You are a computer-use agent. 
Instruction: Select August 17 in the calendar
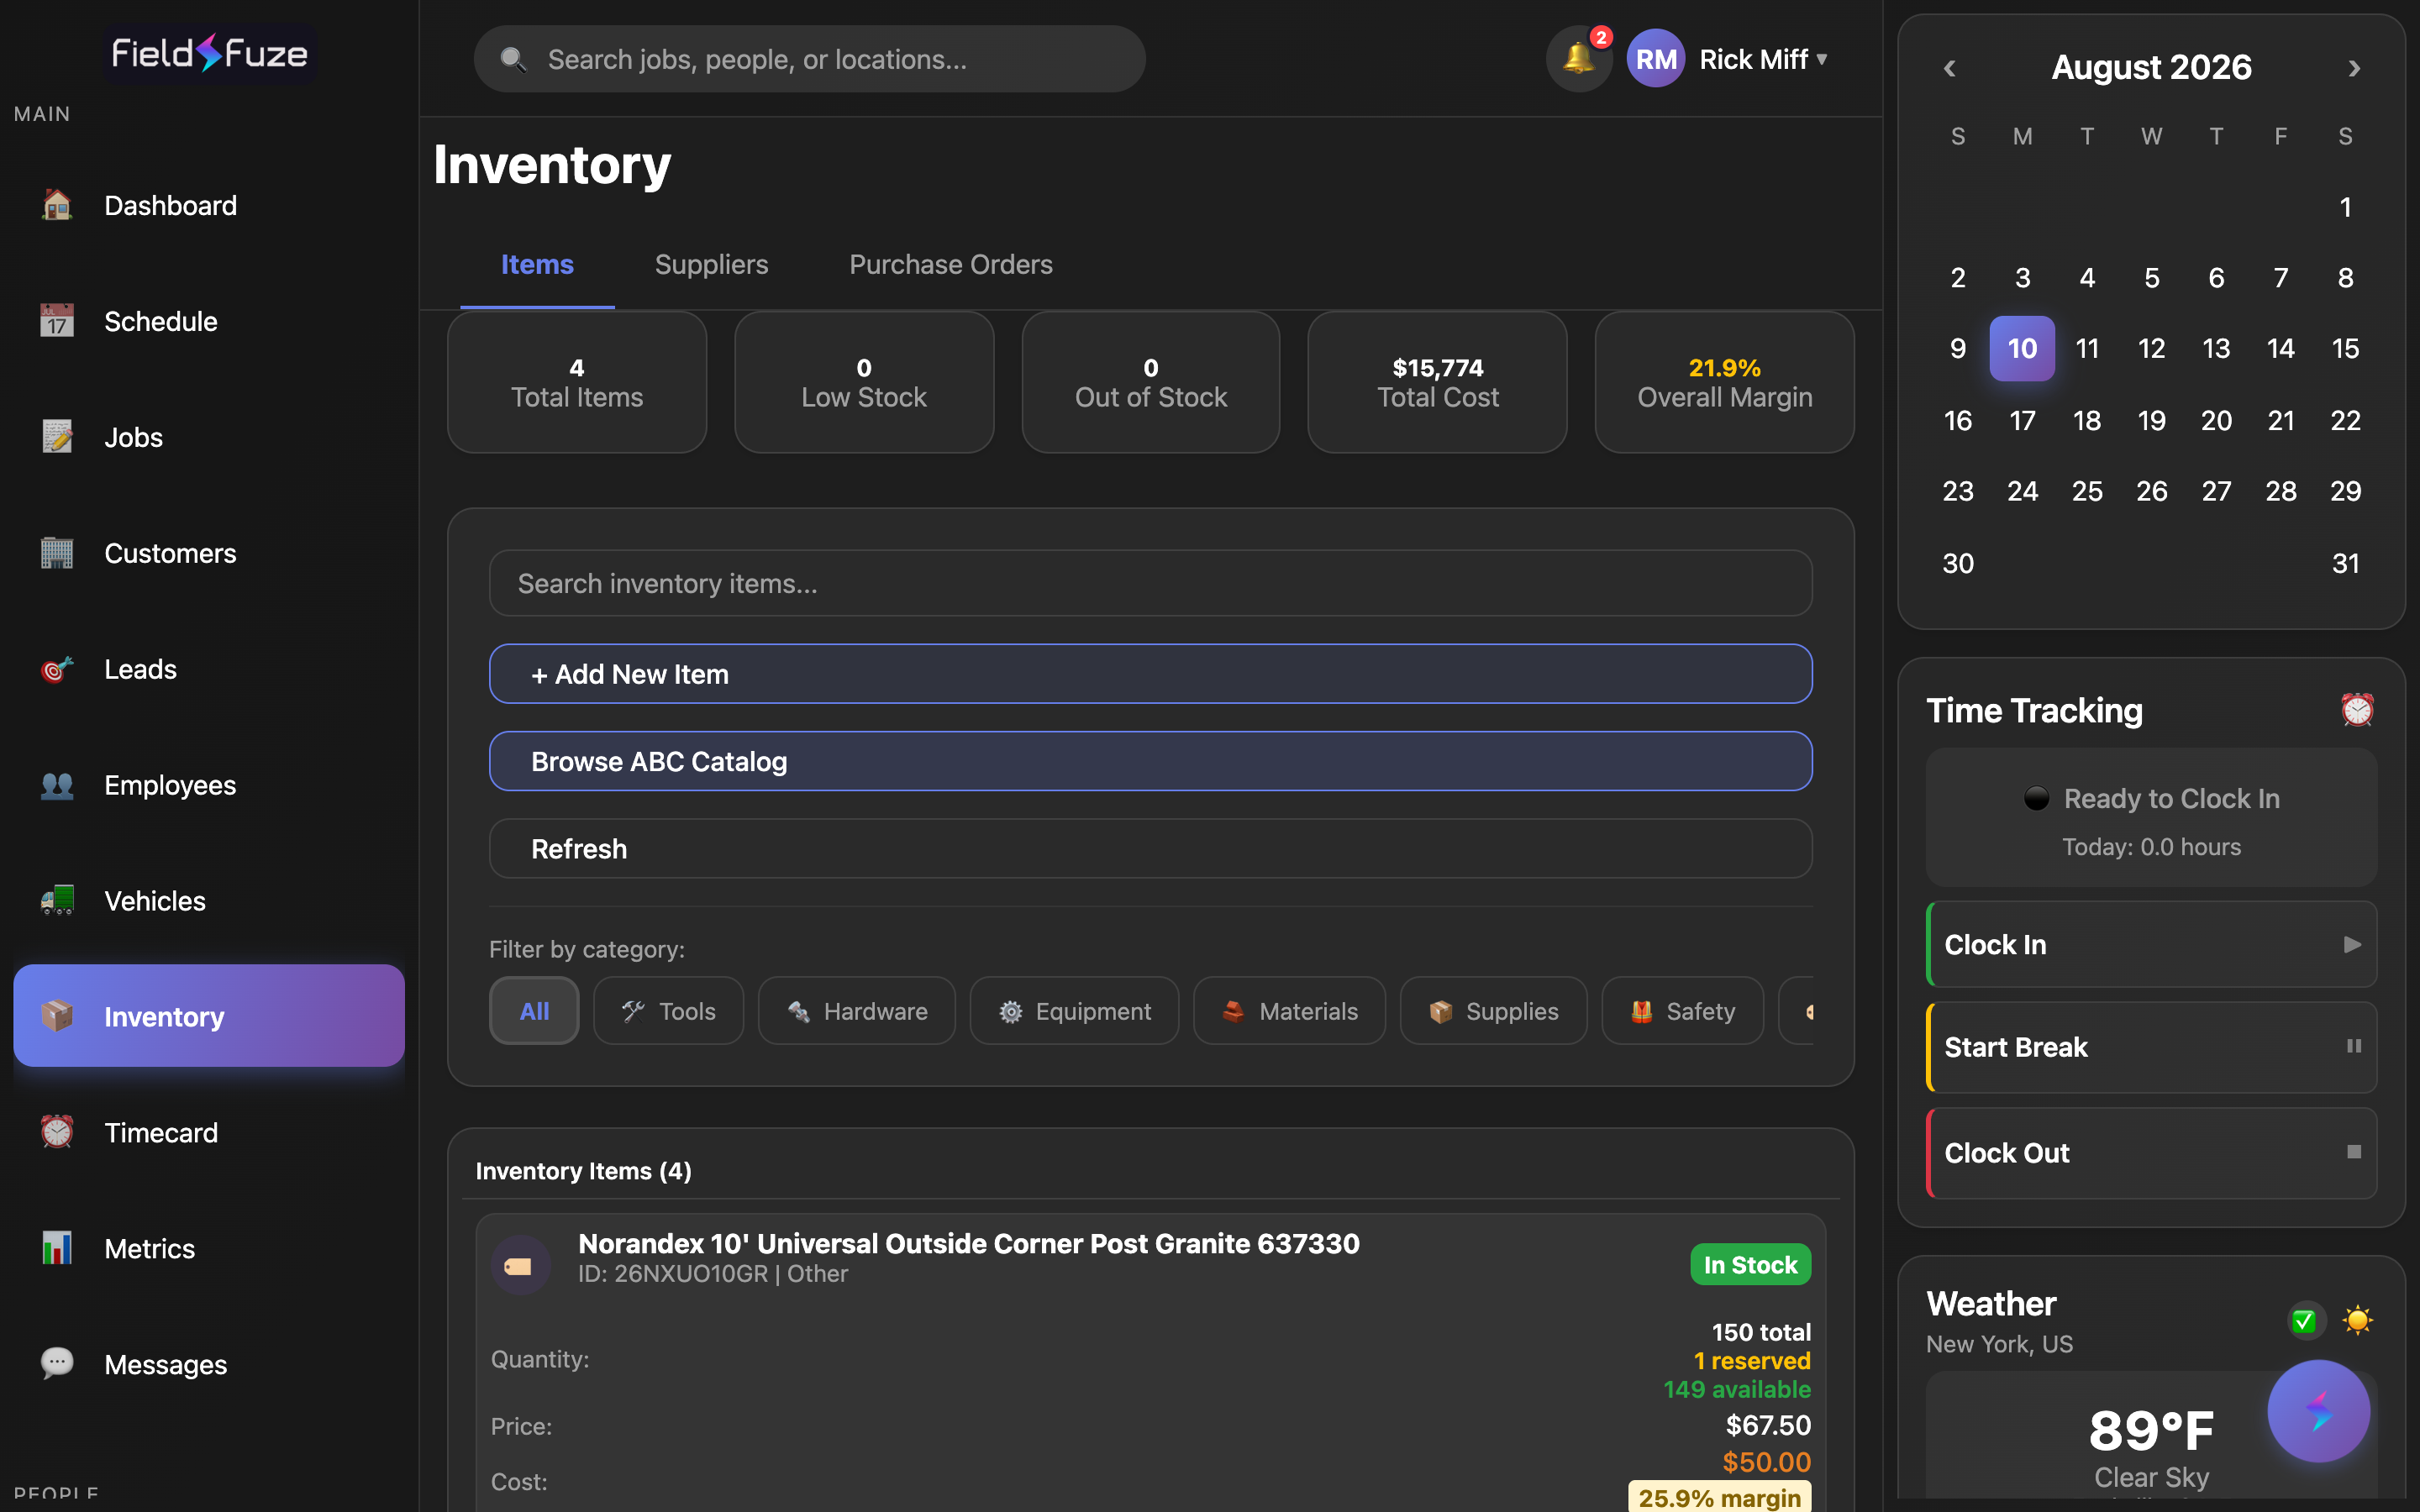(x=2022, y=420)
